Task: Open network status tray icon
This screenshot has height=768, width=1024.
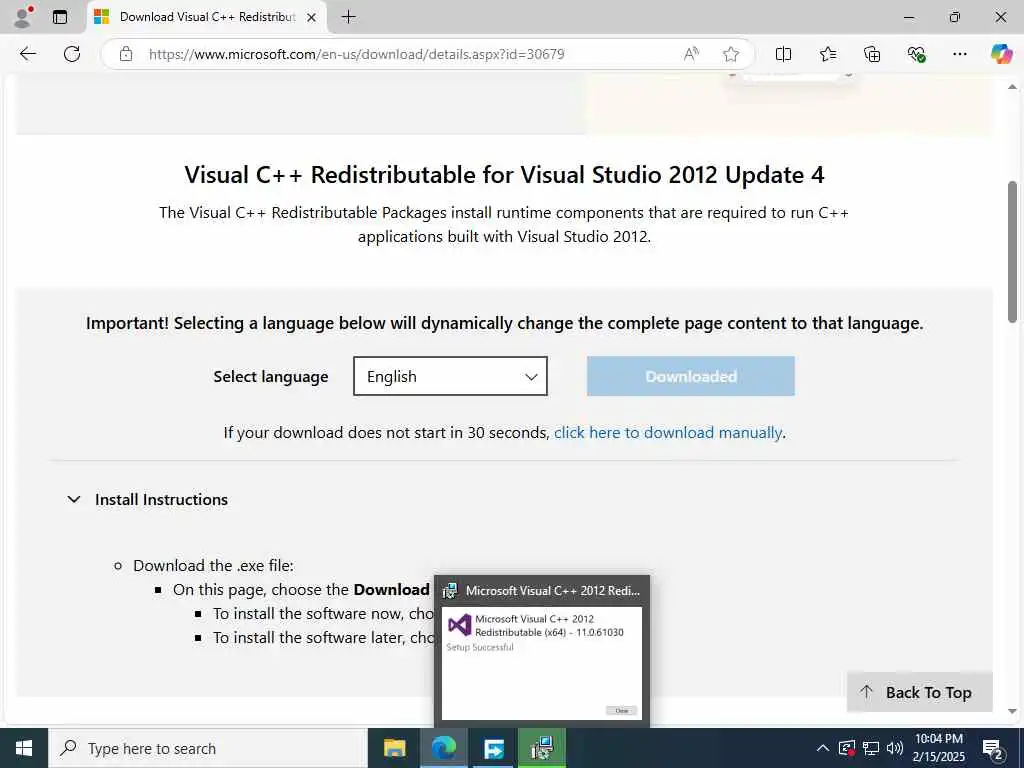Action: click(x=871, y=748)
